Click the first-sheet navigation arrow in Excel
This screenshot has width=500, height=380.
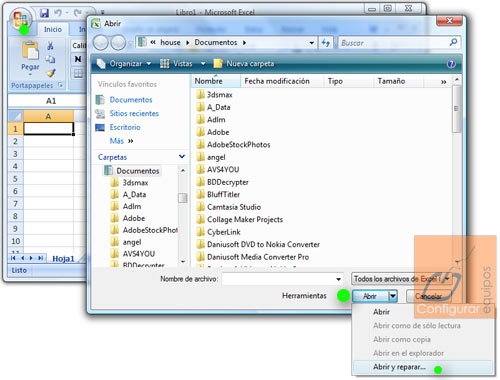13,258
